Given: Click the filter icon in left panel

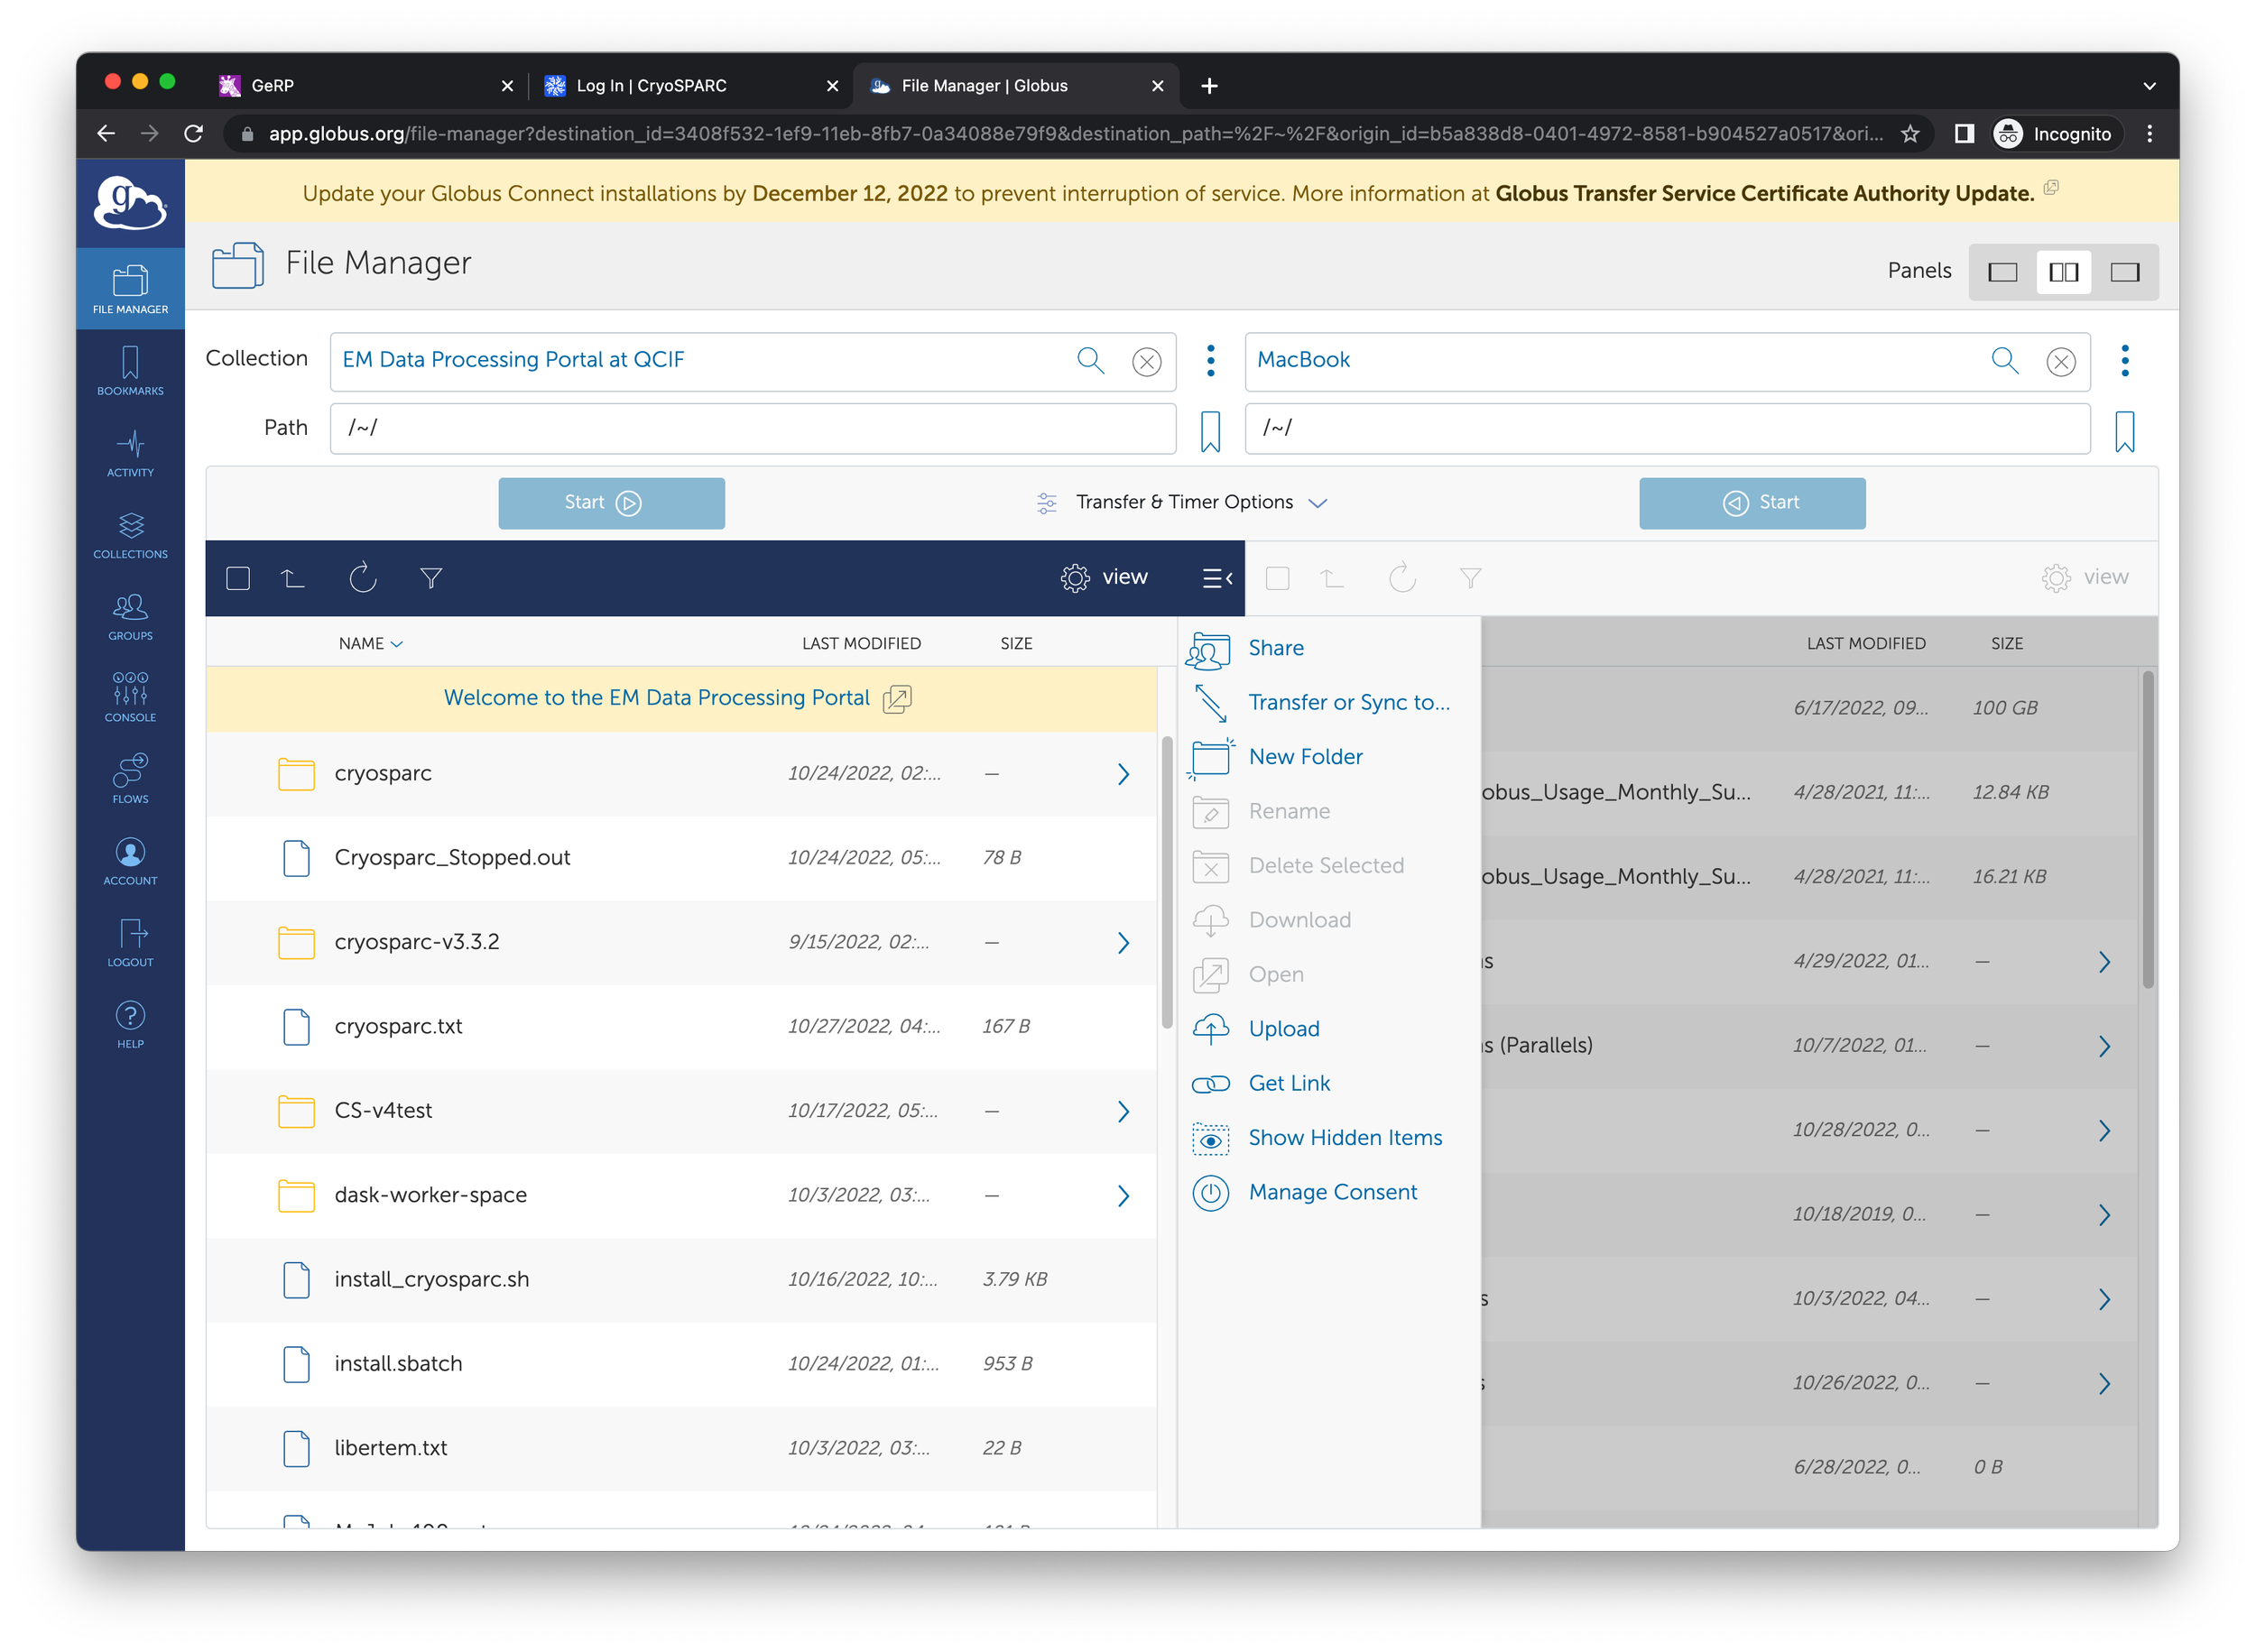Looking at the screenshot, I should click(x=431, y=577).
